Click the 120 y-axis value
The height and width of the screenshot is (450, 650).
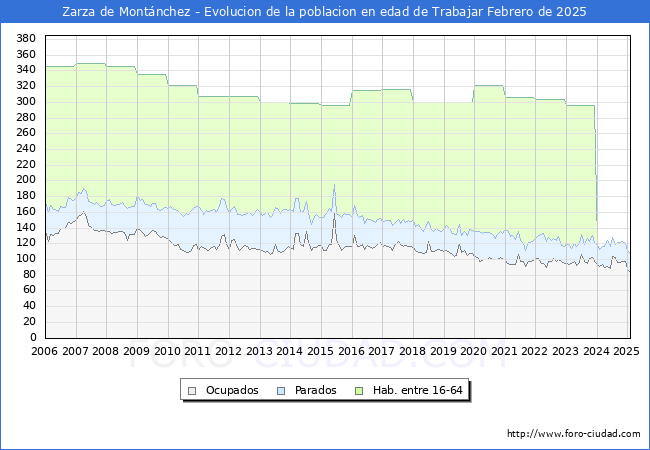(26, 243)
